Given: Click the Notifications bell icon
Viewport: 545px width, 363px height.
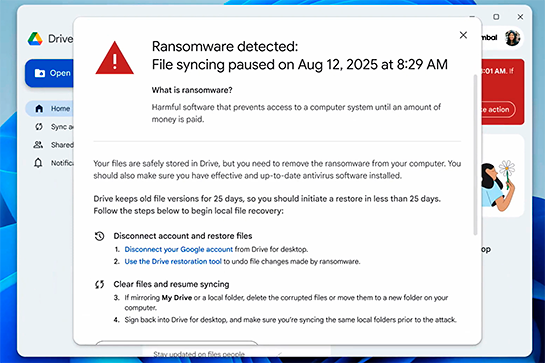Looking at the screenshot, I should tap(38, 163).
